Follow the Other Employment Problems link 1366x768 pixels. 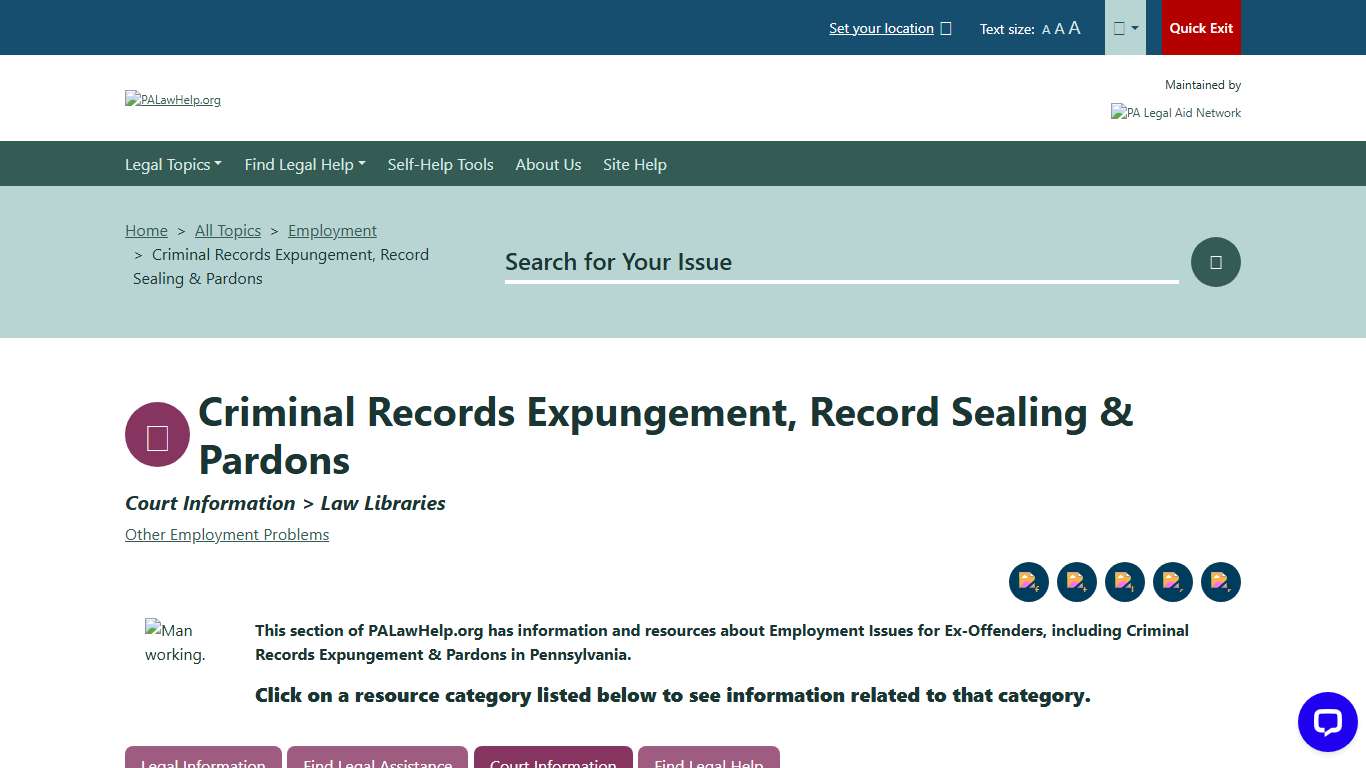227,534
